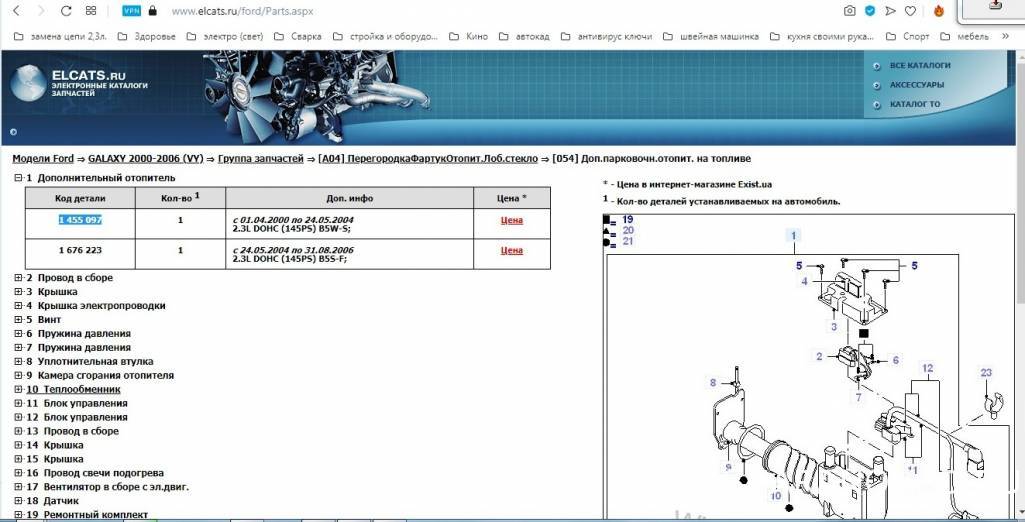The height and width of the screenshot is (522, 1025).
Task: Open the downloads icon at top right
Action: (995, 6)
